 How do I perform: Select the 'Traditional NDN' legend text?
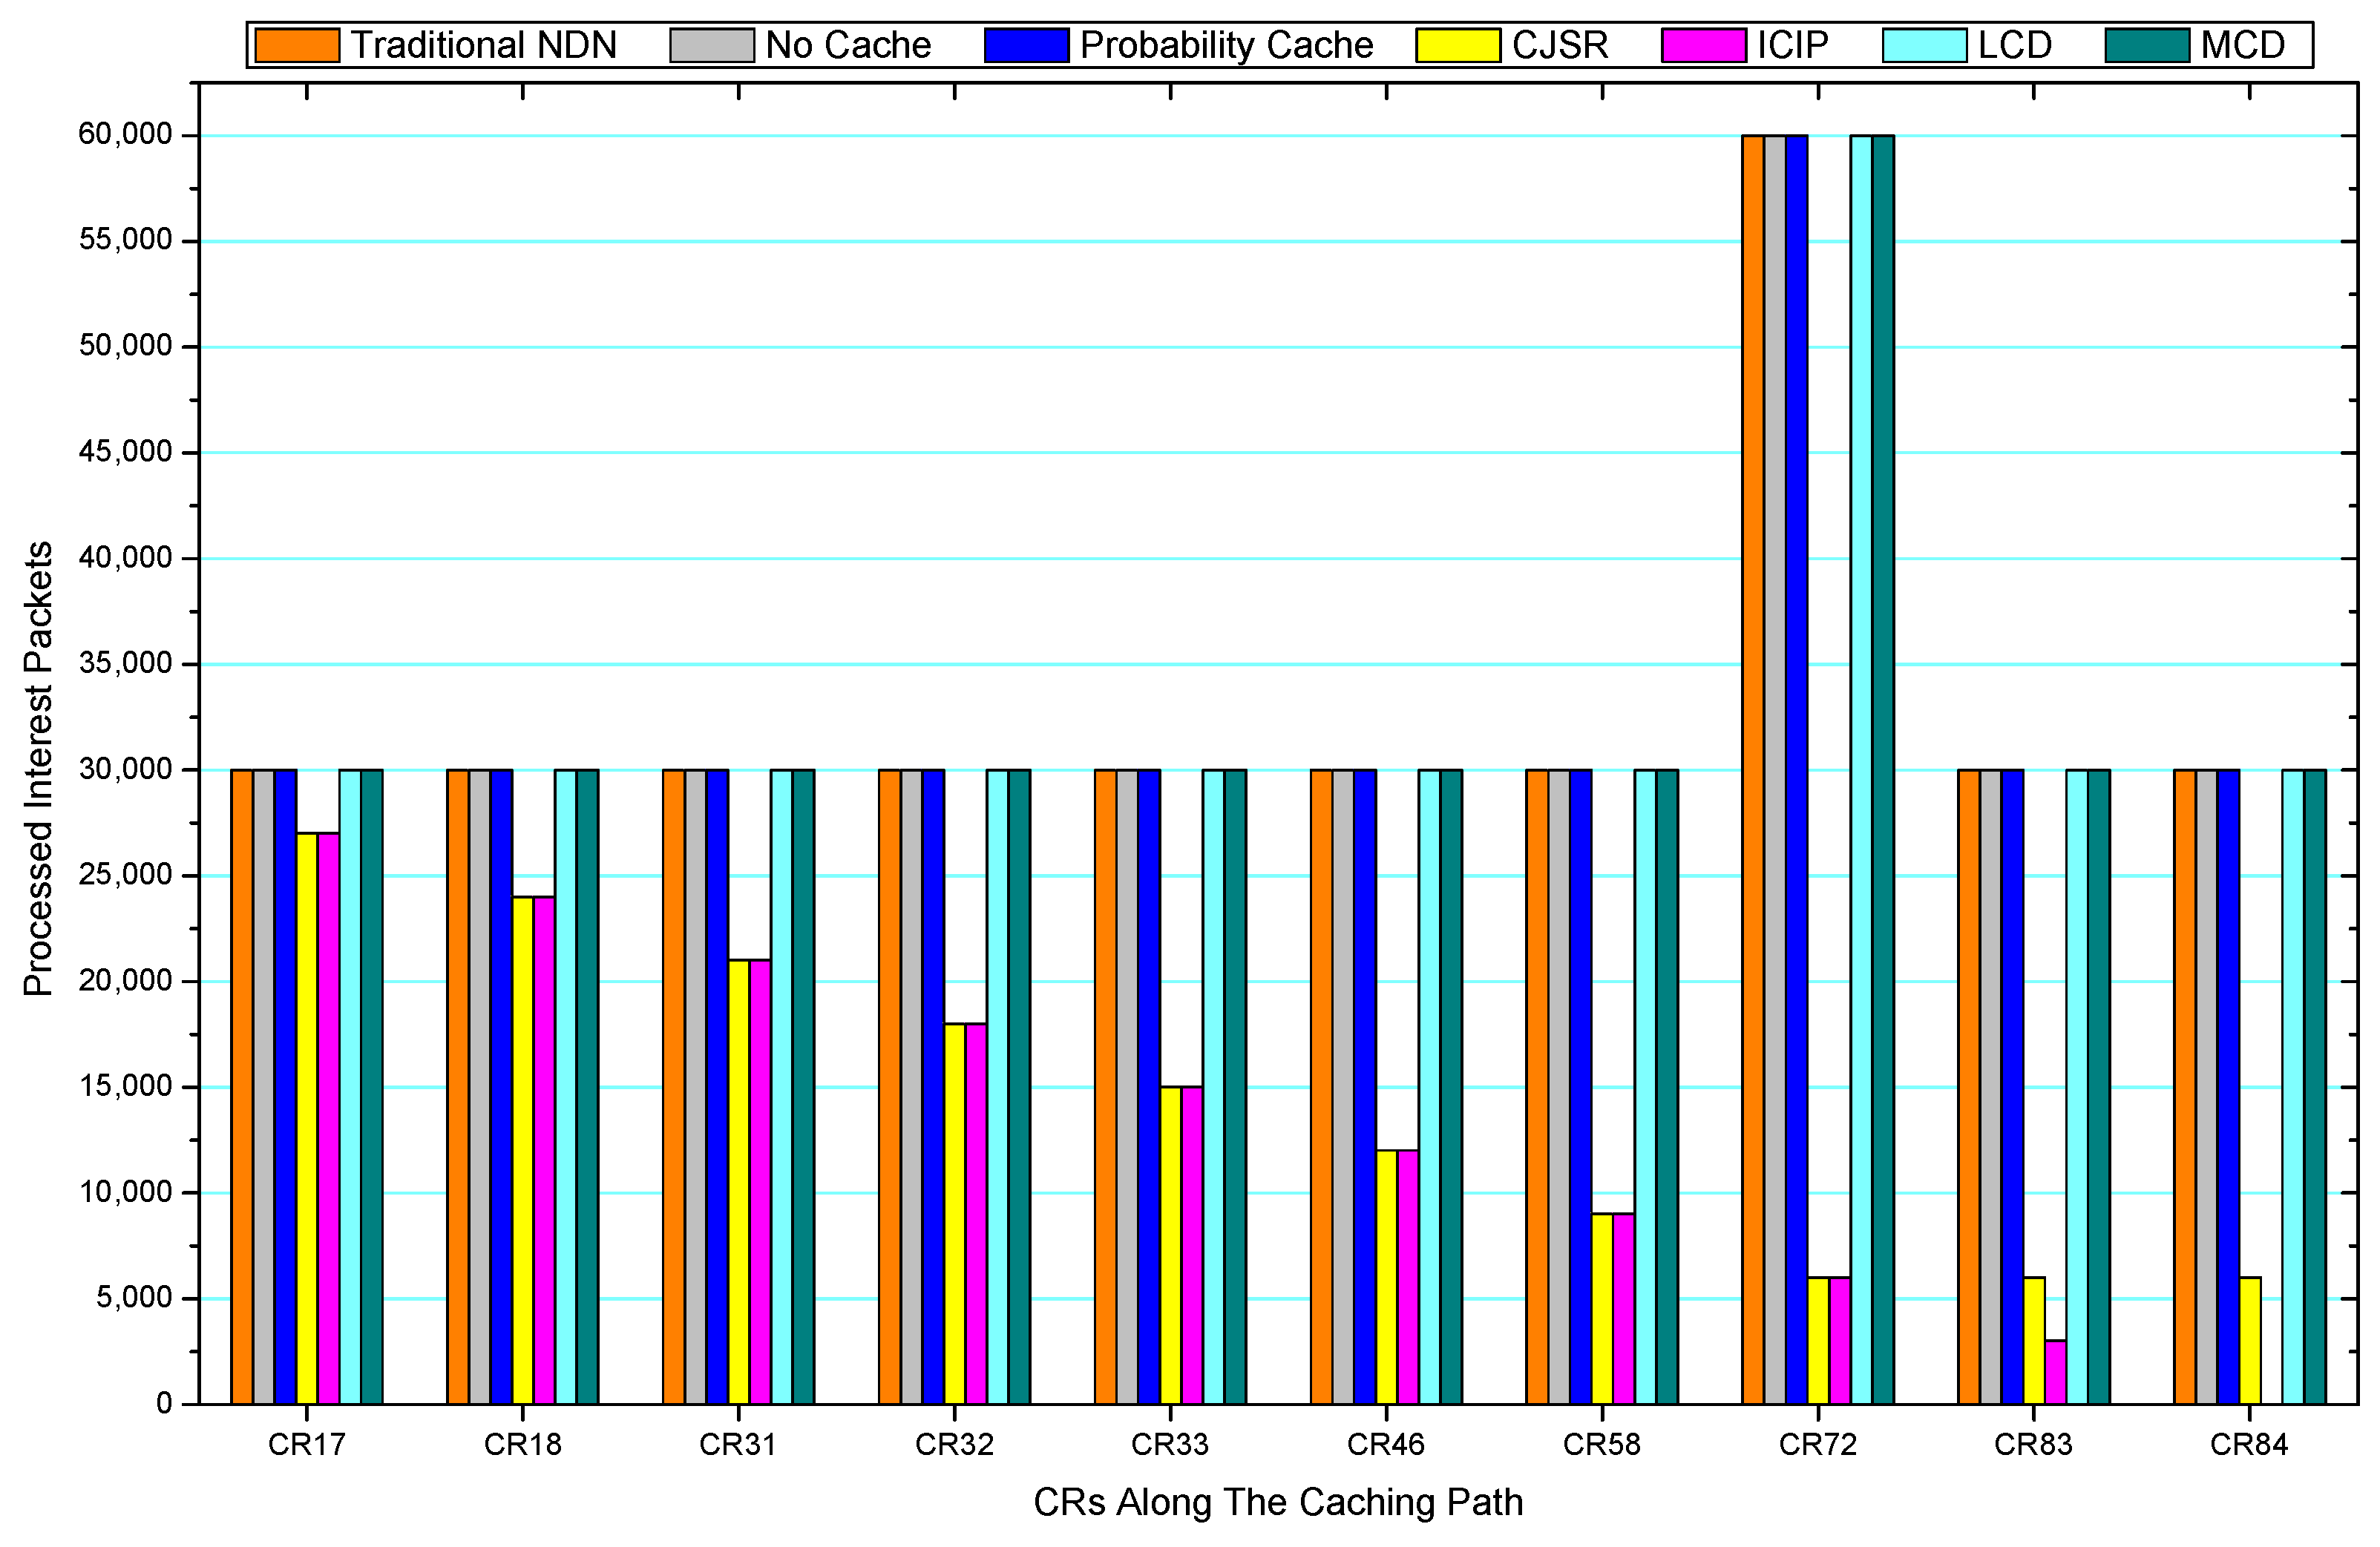point(483,46)
